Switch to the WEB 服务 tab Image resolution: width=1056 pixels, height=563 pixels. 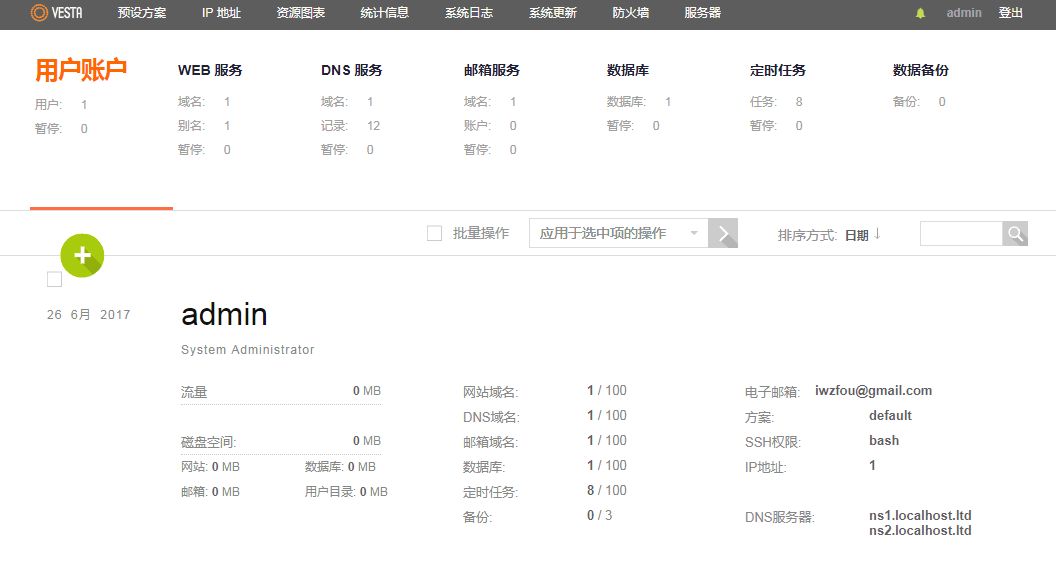pyautogui.click(x=210, y=70)
